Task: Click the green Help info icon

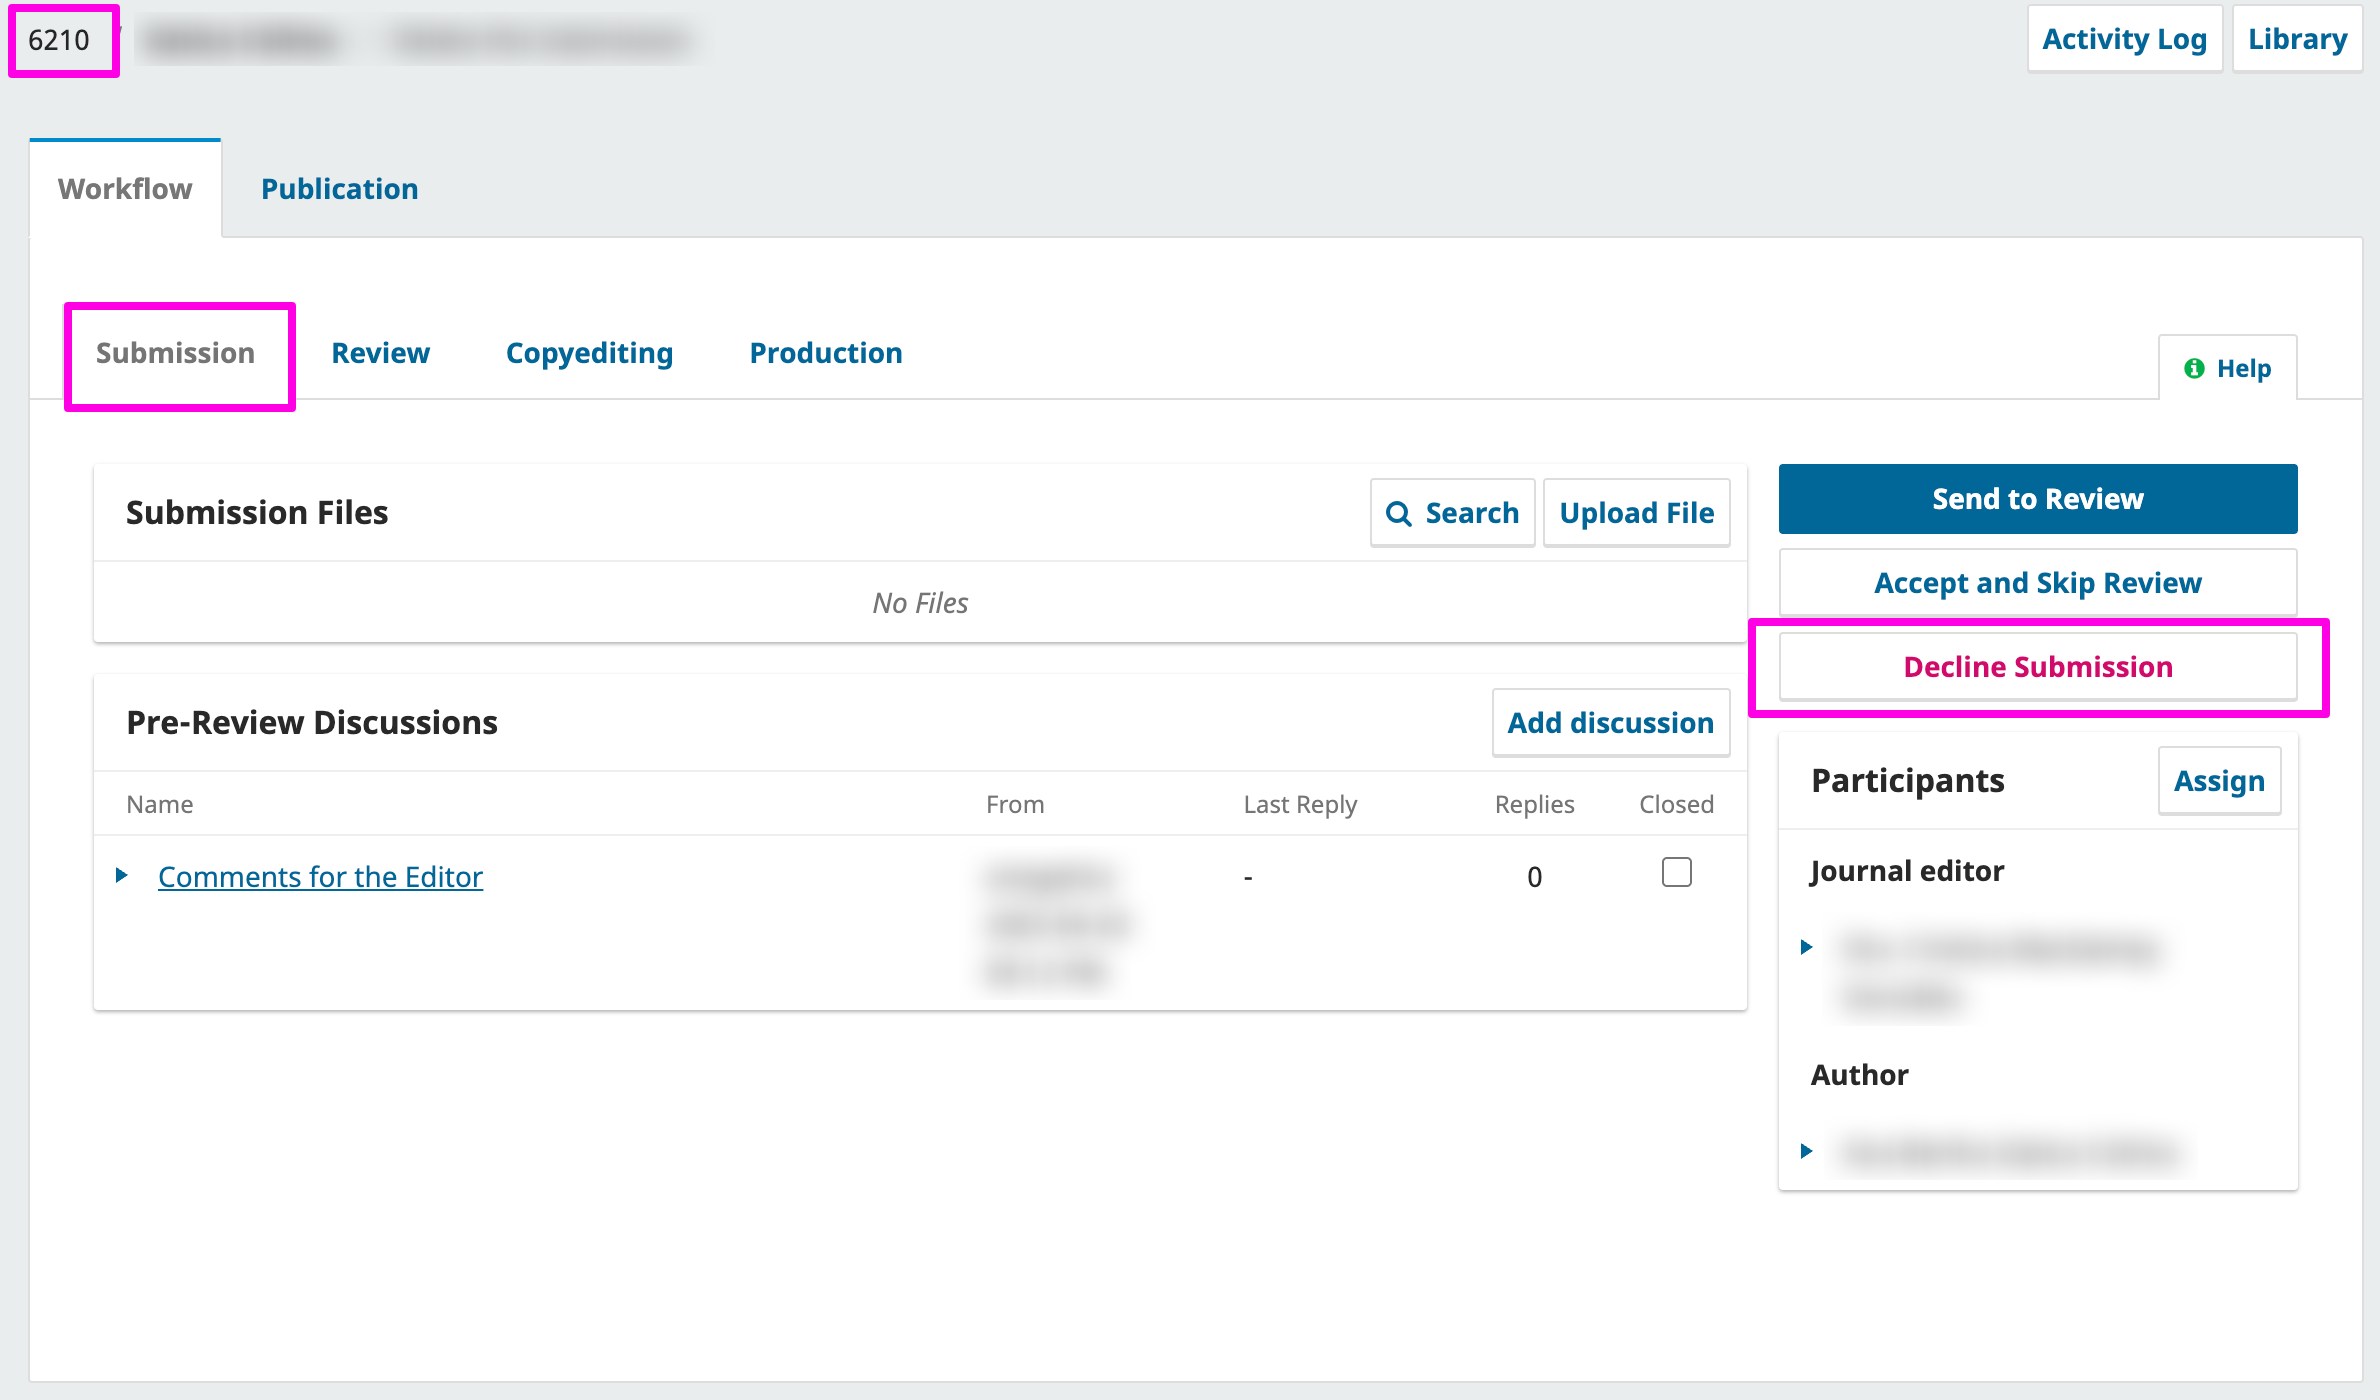Action: [2194, 368]
